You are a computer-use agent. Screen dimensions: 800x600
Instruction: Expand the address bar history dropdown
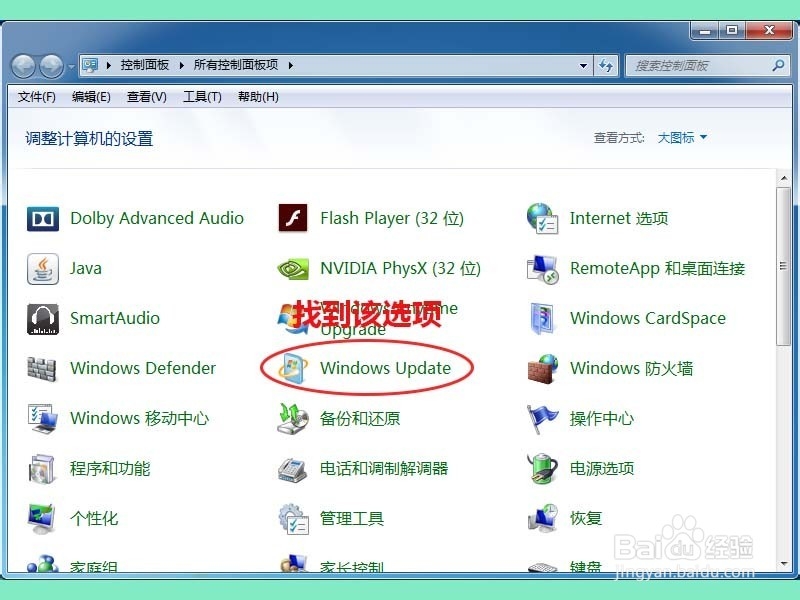[583, 65]
